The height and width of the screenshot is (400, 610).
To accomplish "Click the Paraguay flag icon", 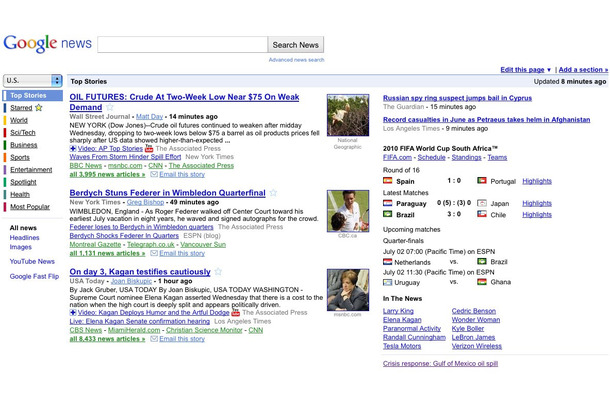I will [x=387, y=203].
